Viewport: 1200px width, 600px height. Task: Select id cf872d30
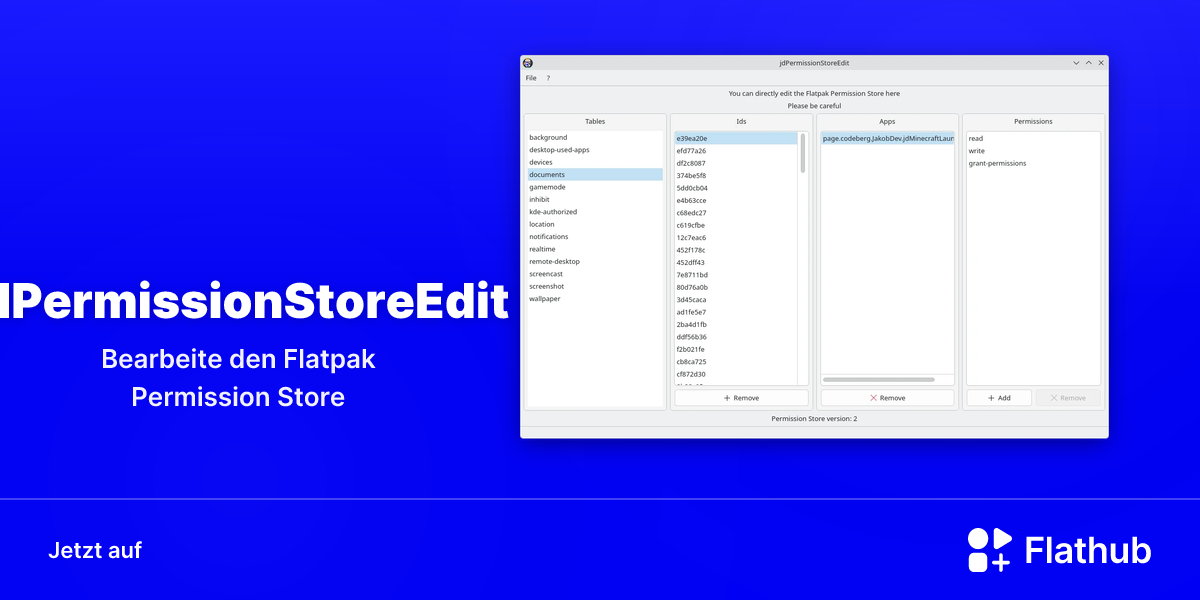736,374
